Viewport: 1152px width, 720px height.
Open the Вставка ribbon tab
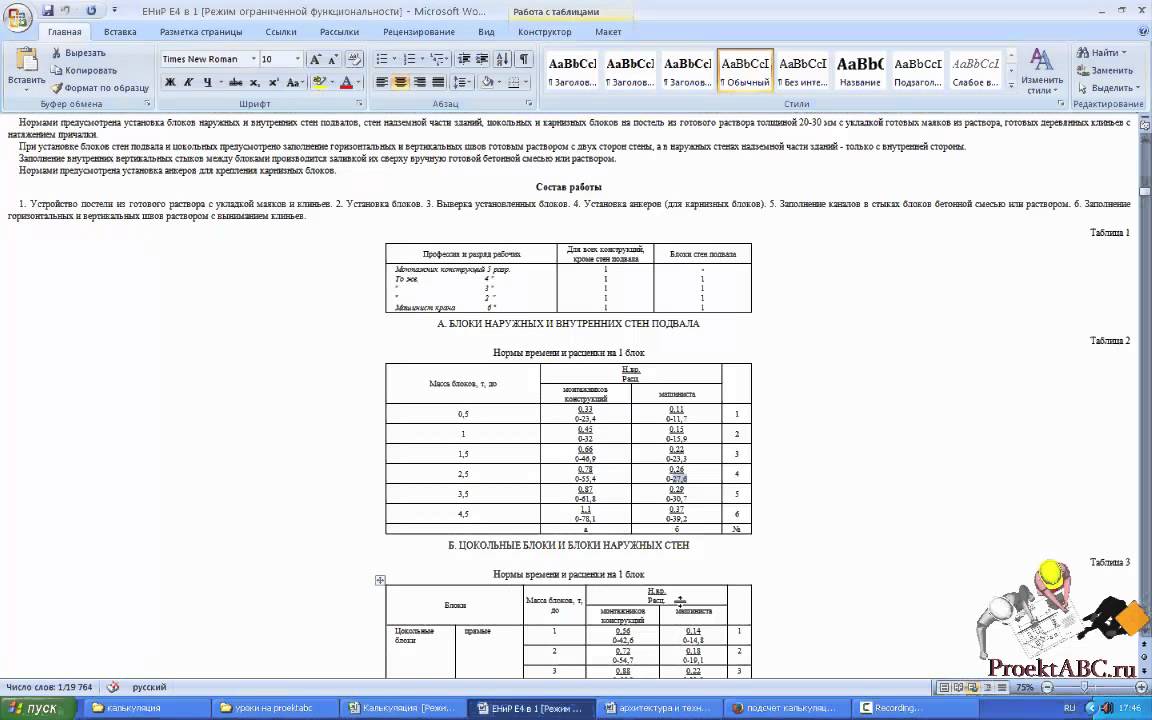coord(120,32)
